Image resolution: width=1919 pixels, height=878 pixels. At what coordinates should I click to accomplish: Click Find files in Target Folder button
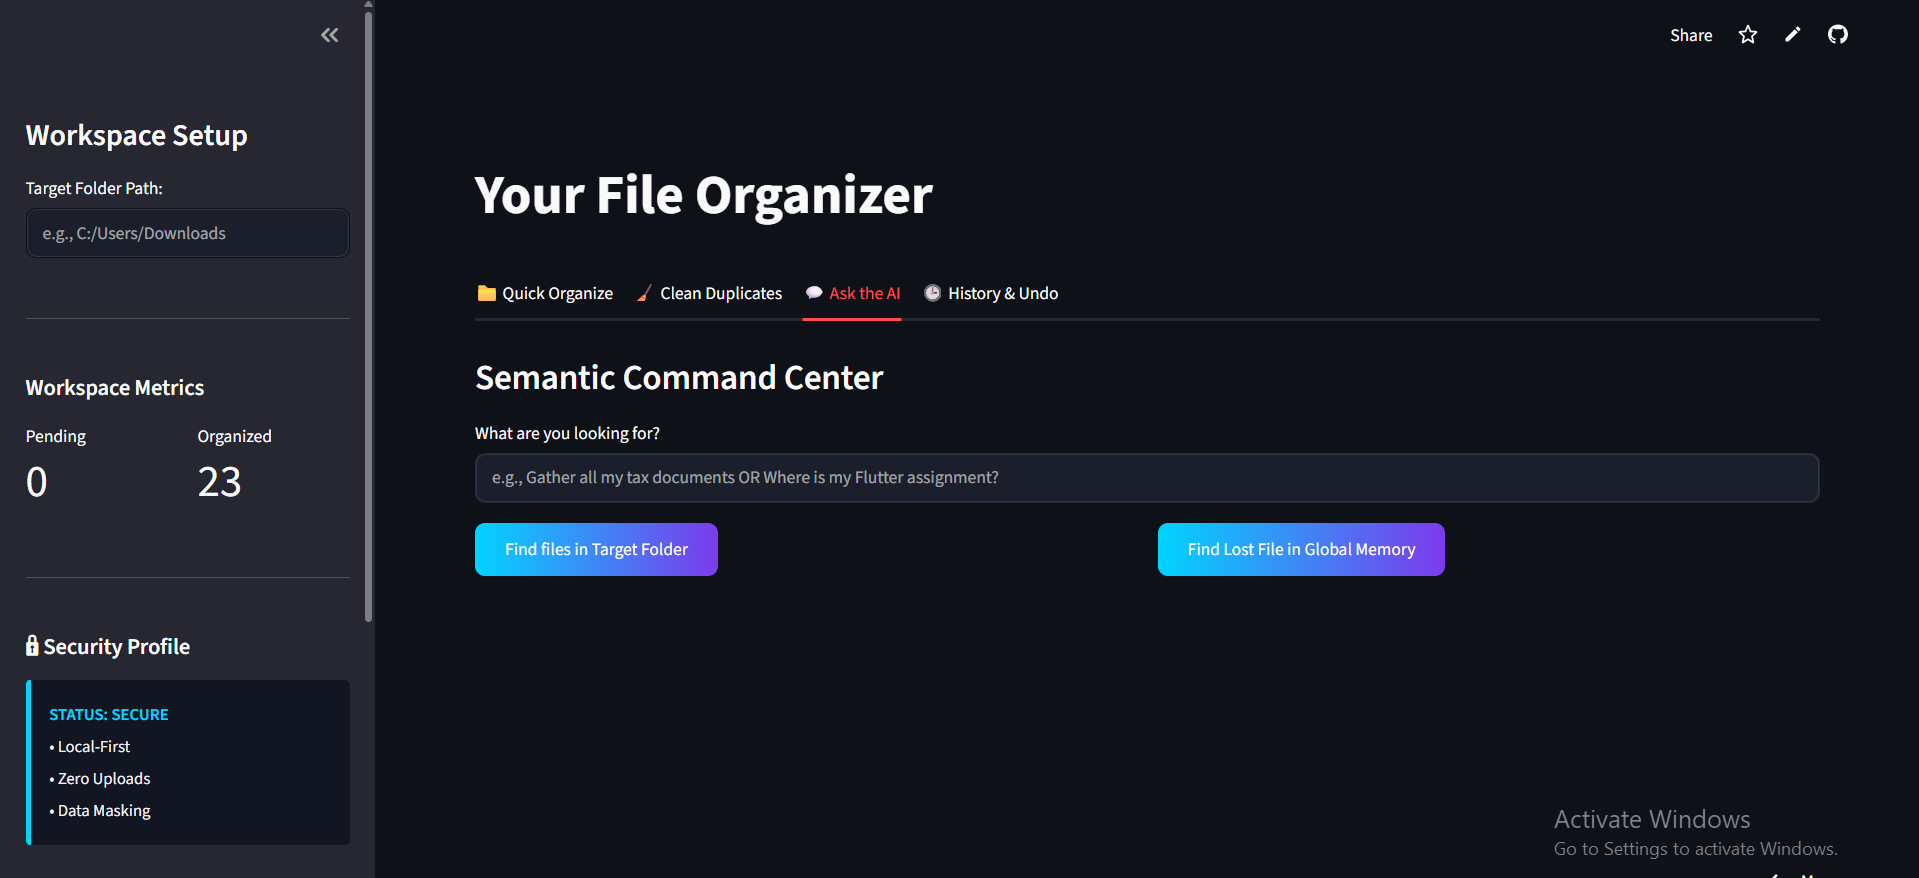pyautogui.click(x=596, y=549)
